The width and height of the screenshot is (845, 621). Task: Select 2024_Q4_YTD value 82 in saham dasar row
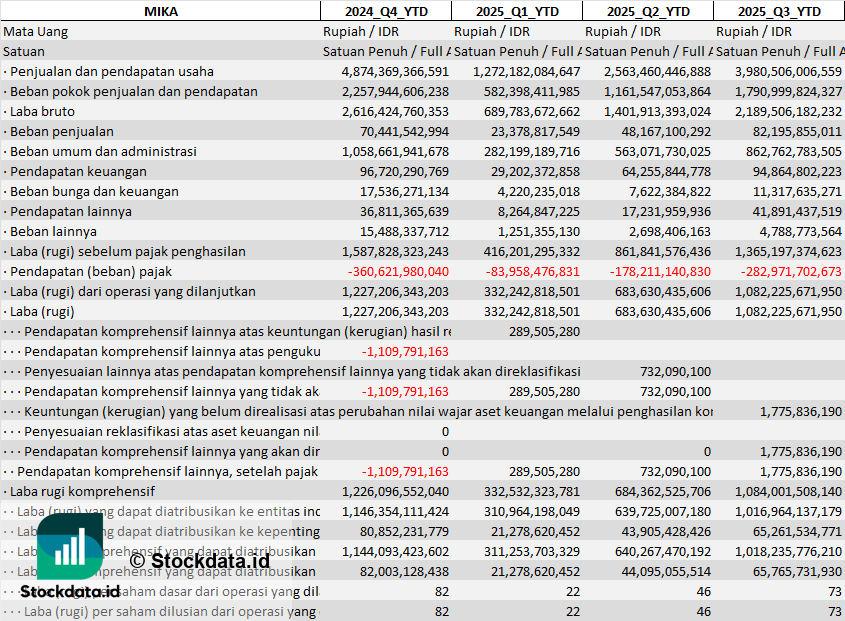[442, 592]
